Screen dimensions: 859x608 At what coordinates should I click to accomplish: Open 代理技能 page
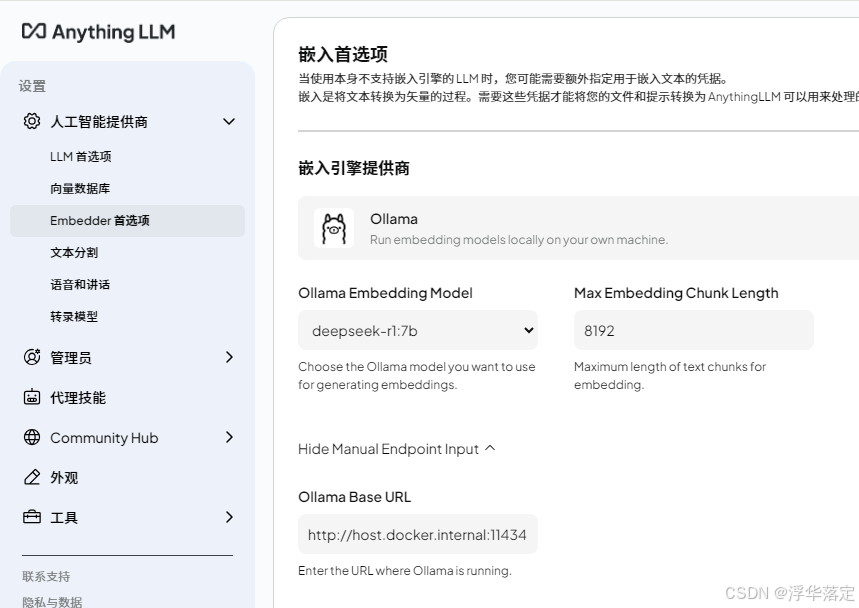[x=78, y=398]
